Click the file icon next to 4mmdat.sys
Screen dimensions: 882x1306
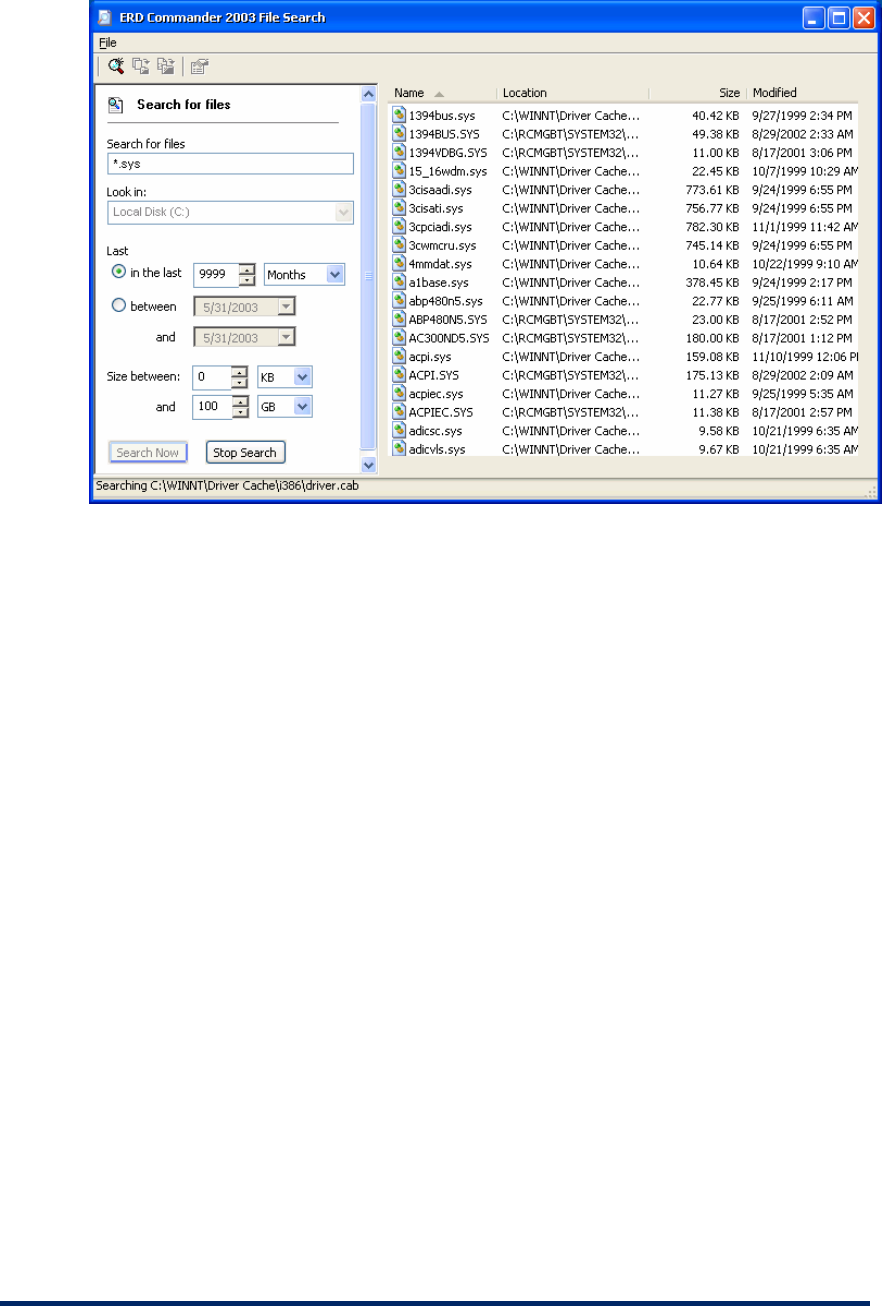[399, 264]
